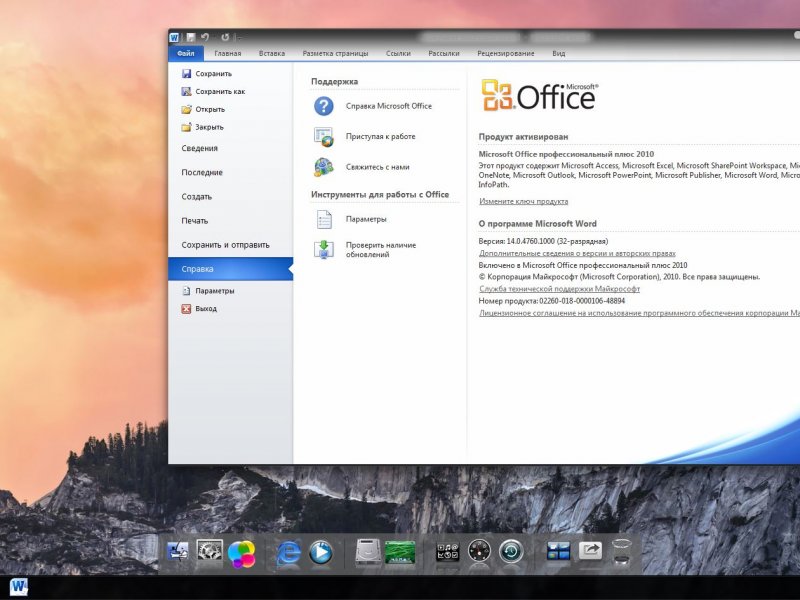The image size is (800, 600).
Task: Choose Сохранить как in the sidebar
Action: [x=213, y=91]
